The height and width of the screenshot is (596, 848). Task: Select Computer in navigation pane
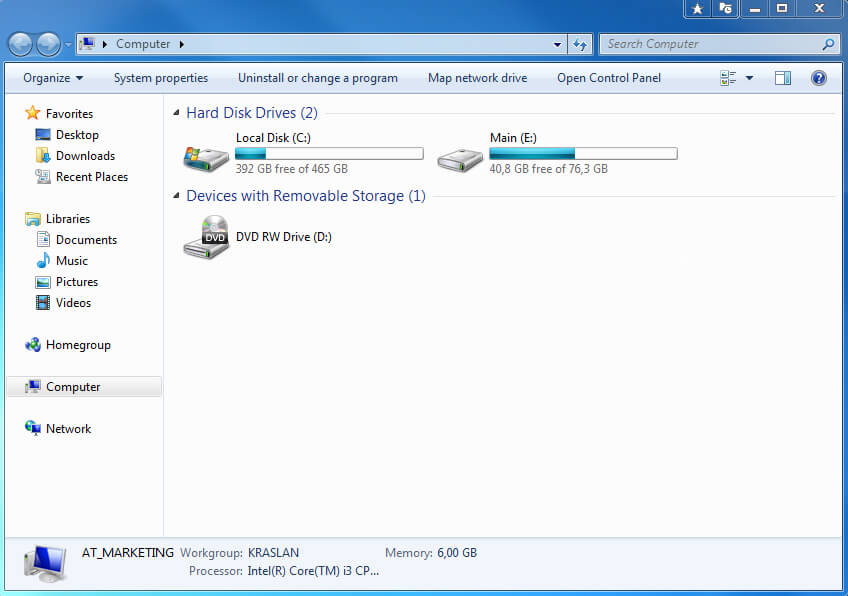pyautogui.click(x=73, y=387)
